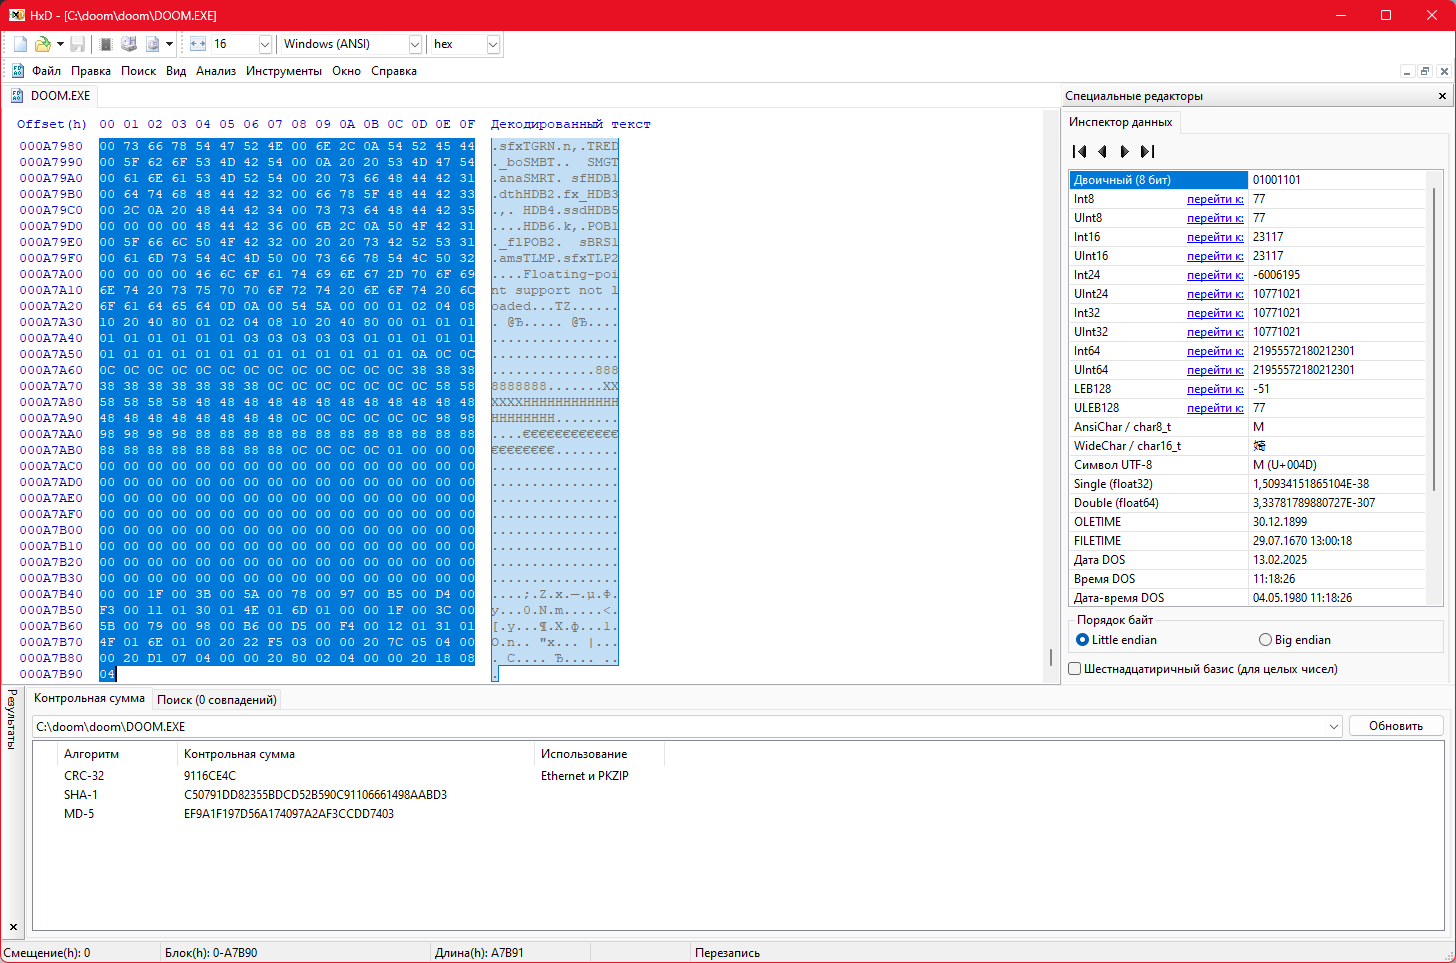Switch to Поиск (0 совпадений) tab
This screenshot has width=1456, height=963.
pos(216,700)
